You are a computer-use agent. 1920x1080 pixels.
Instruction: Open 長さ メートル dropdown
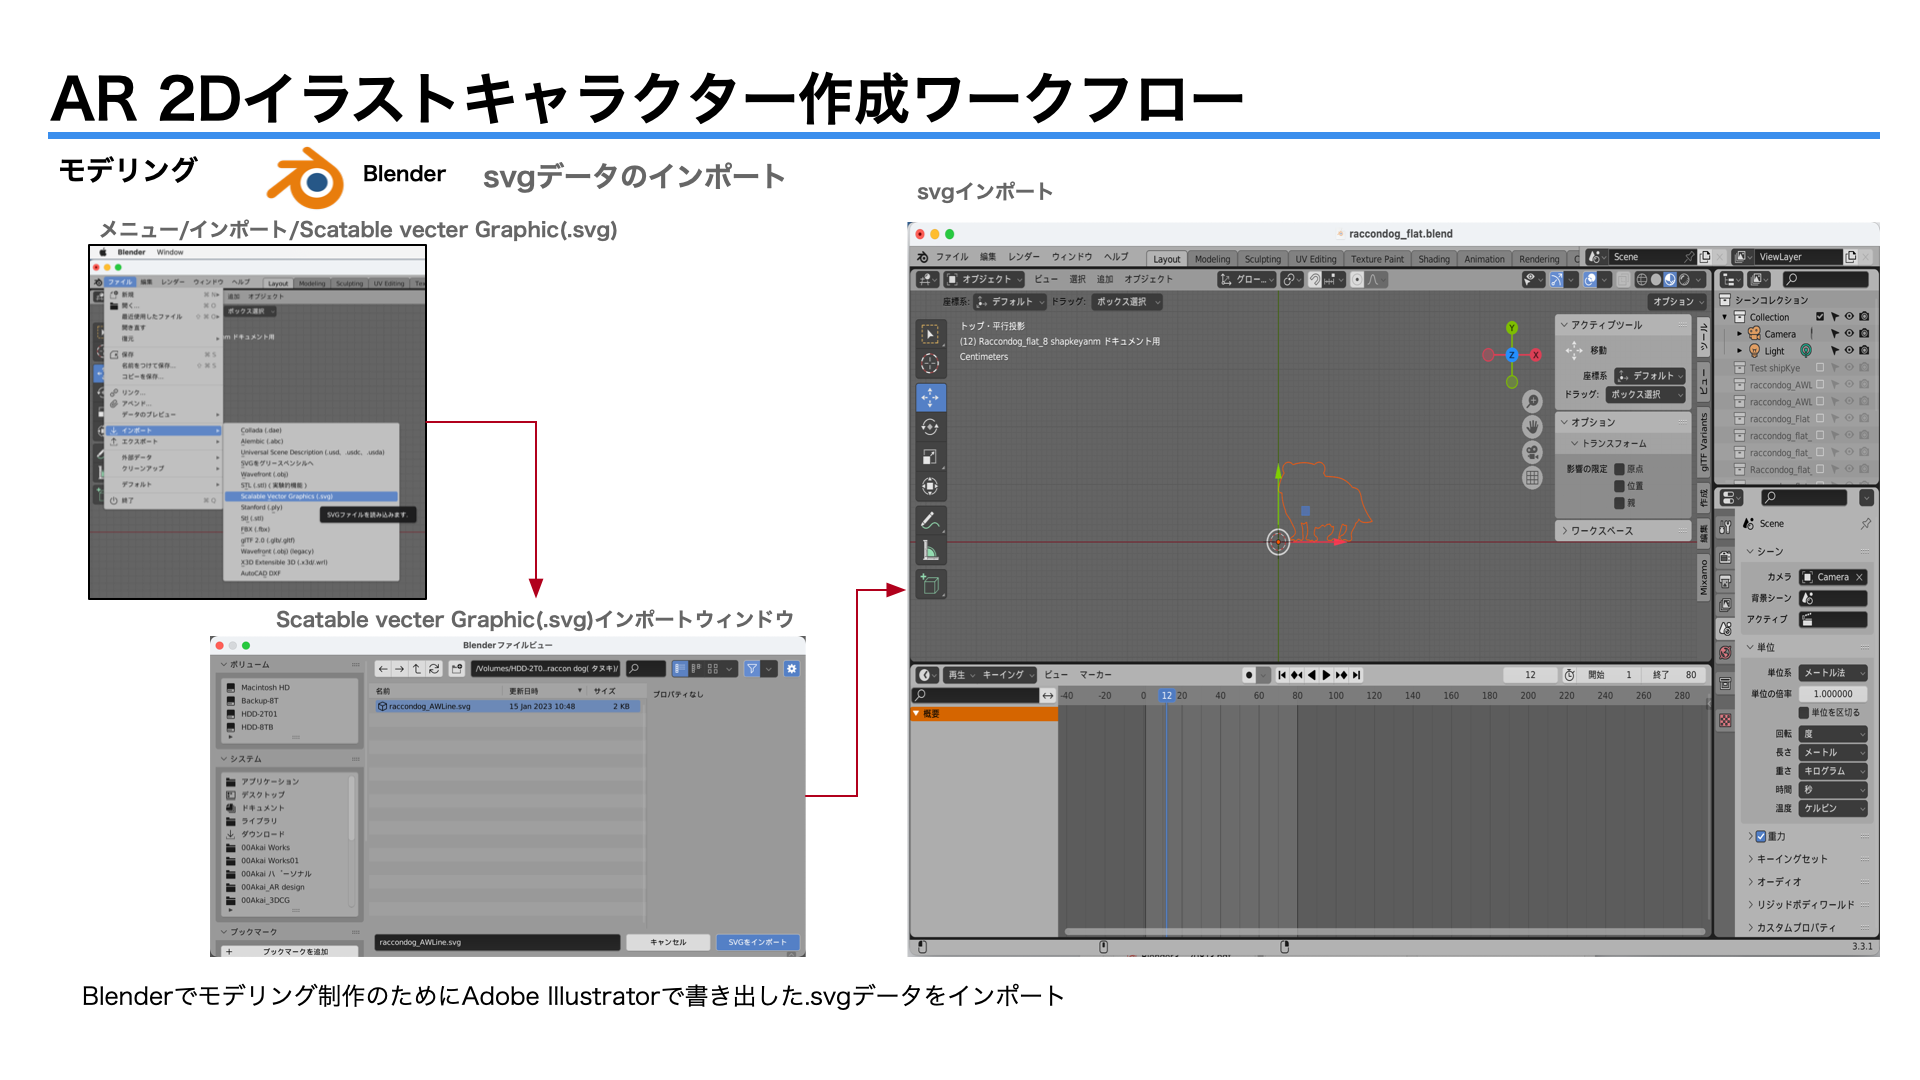tap(1833, 752)
